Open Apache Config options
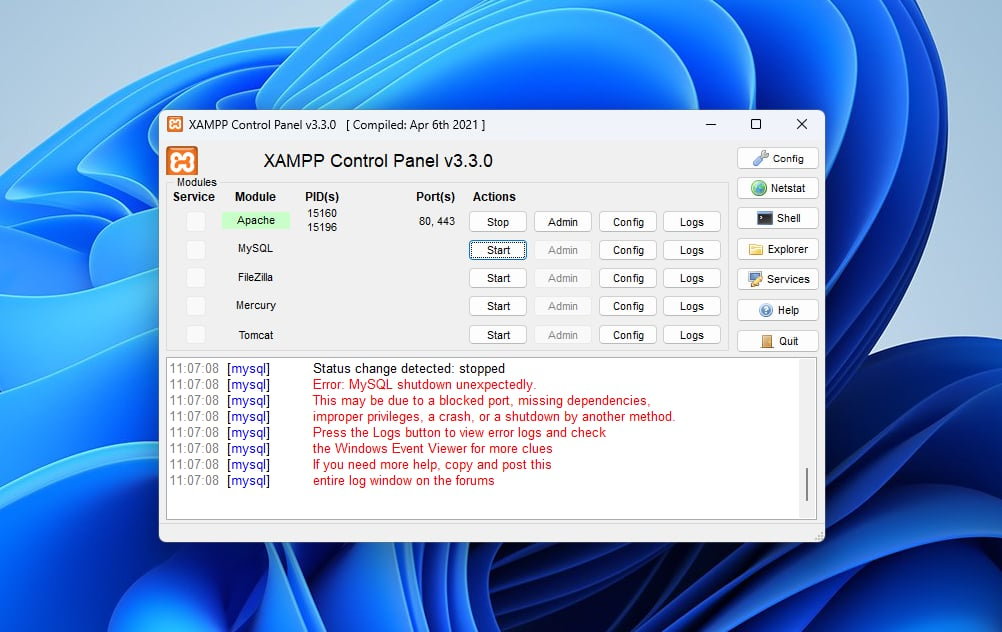 tap(628, 222)
